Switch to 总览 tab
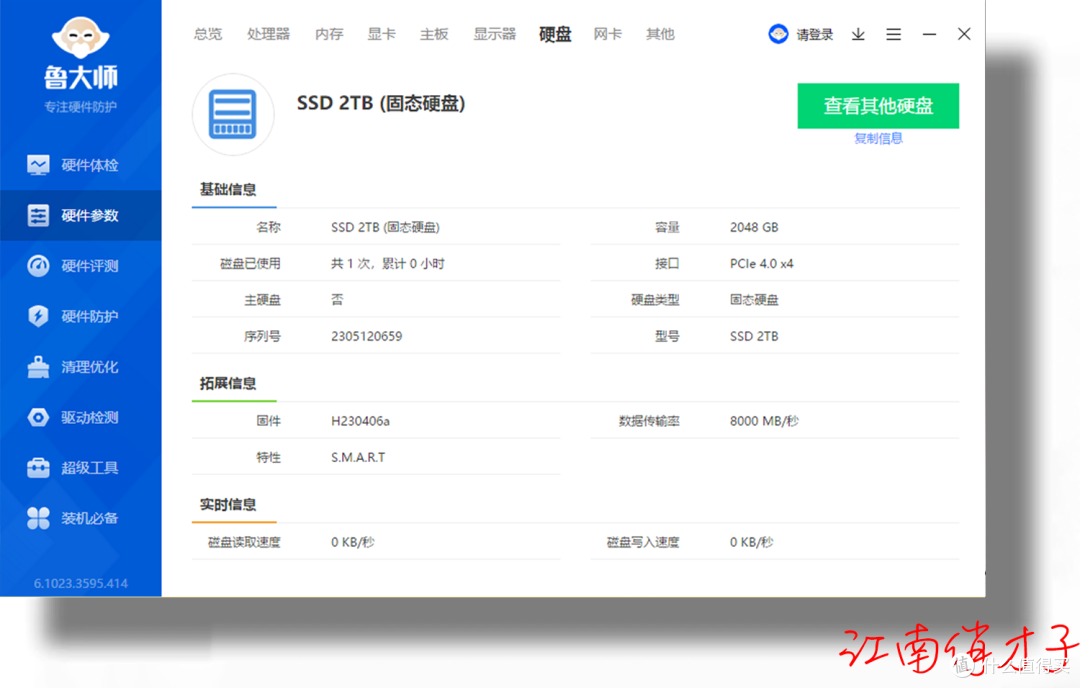This screenshot has width=1080, height=688. click(208, 34)
